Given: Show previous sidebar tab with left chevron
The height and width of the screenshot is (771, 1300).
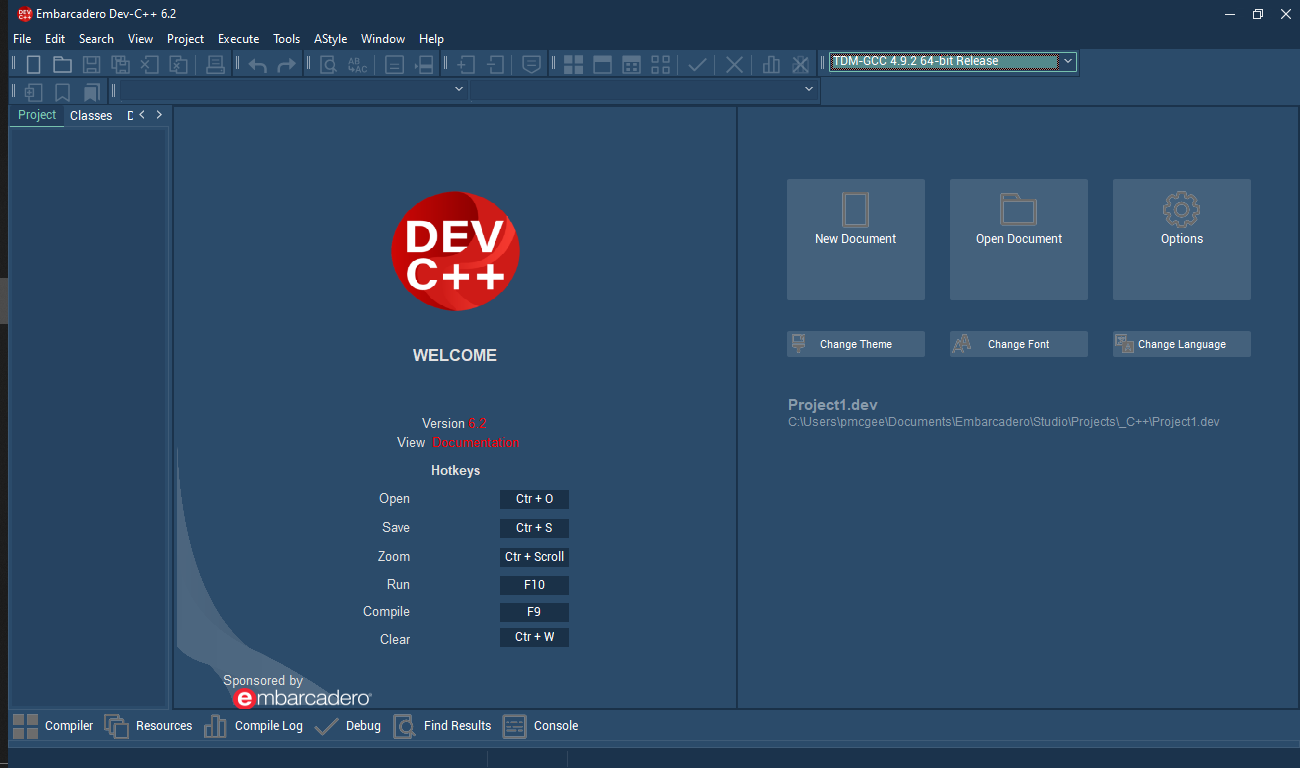Looking at the screenshot, I should (142, 115).
